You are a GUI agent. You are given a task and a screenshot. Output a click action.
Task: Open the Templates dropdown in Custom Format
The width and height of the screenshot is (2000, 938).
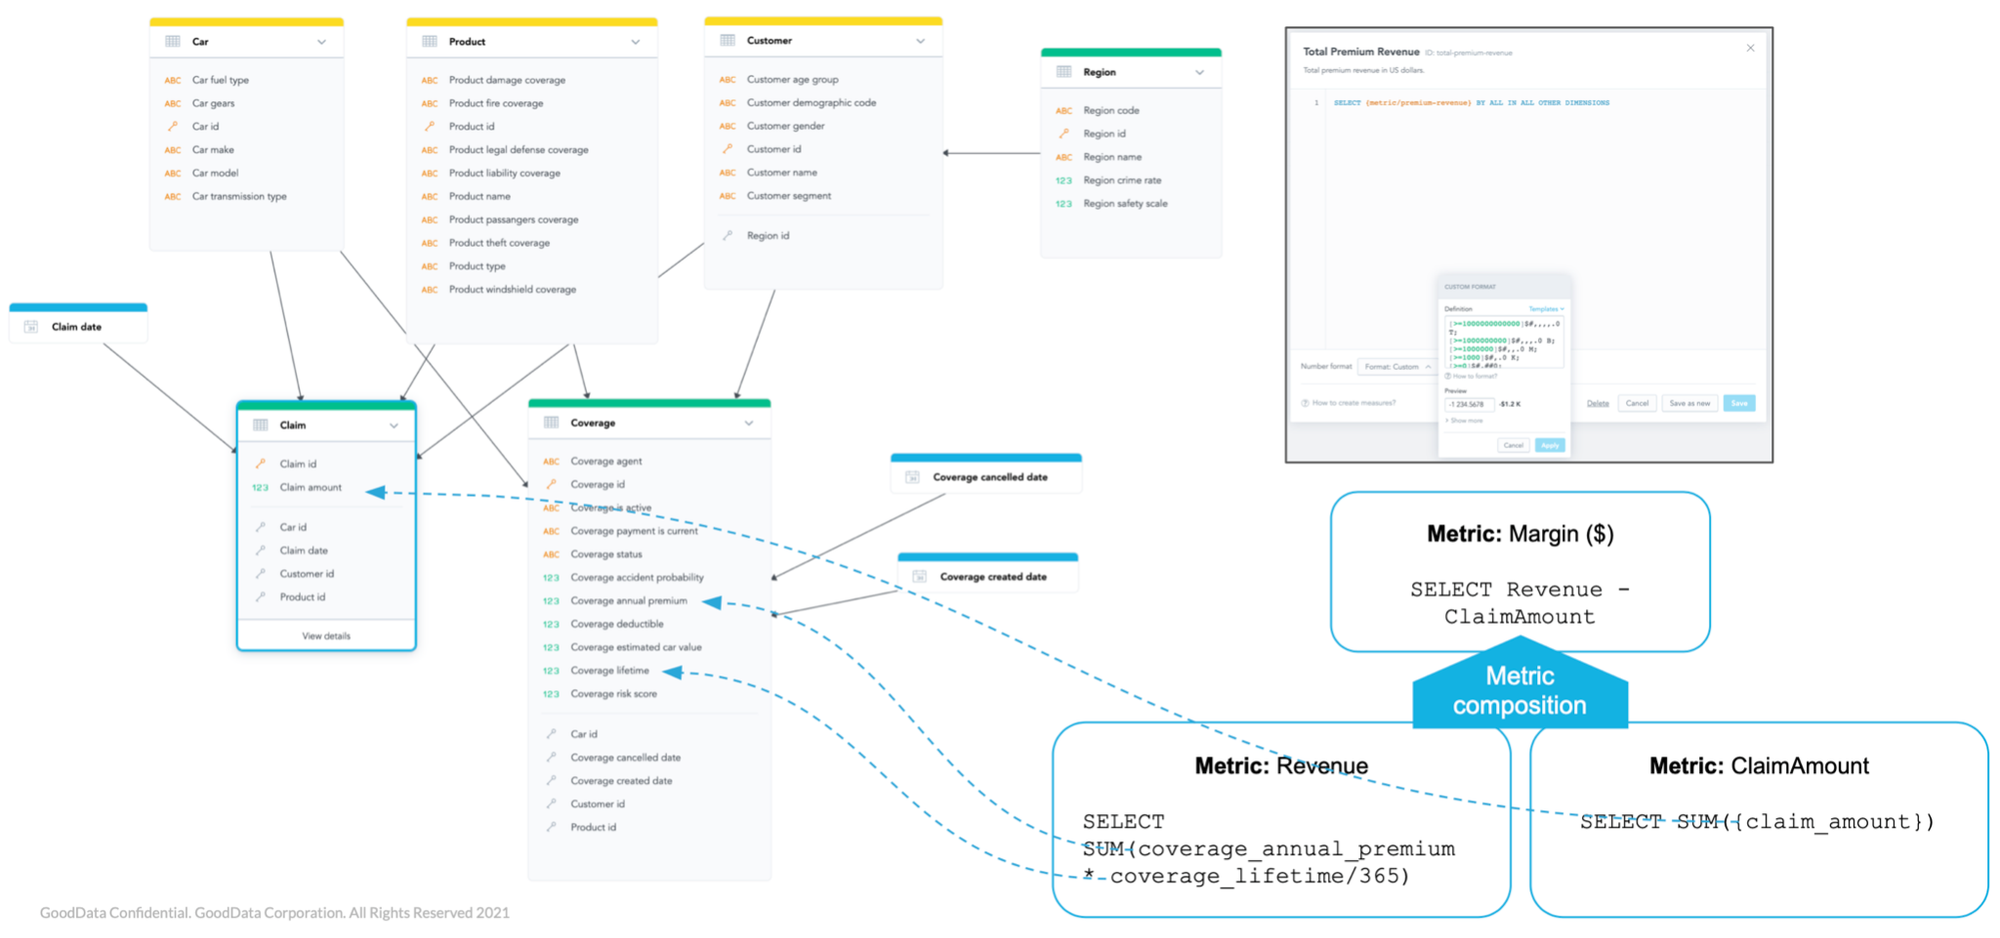pos(1546,308)
